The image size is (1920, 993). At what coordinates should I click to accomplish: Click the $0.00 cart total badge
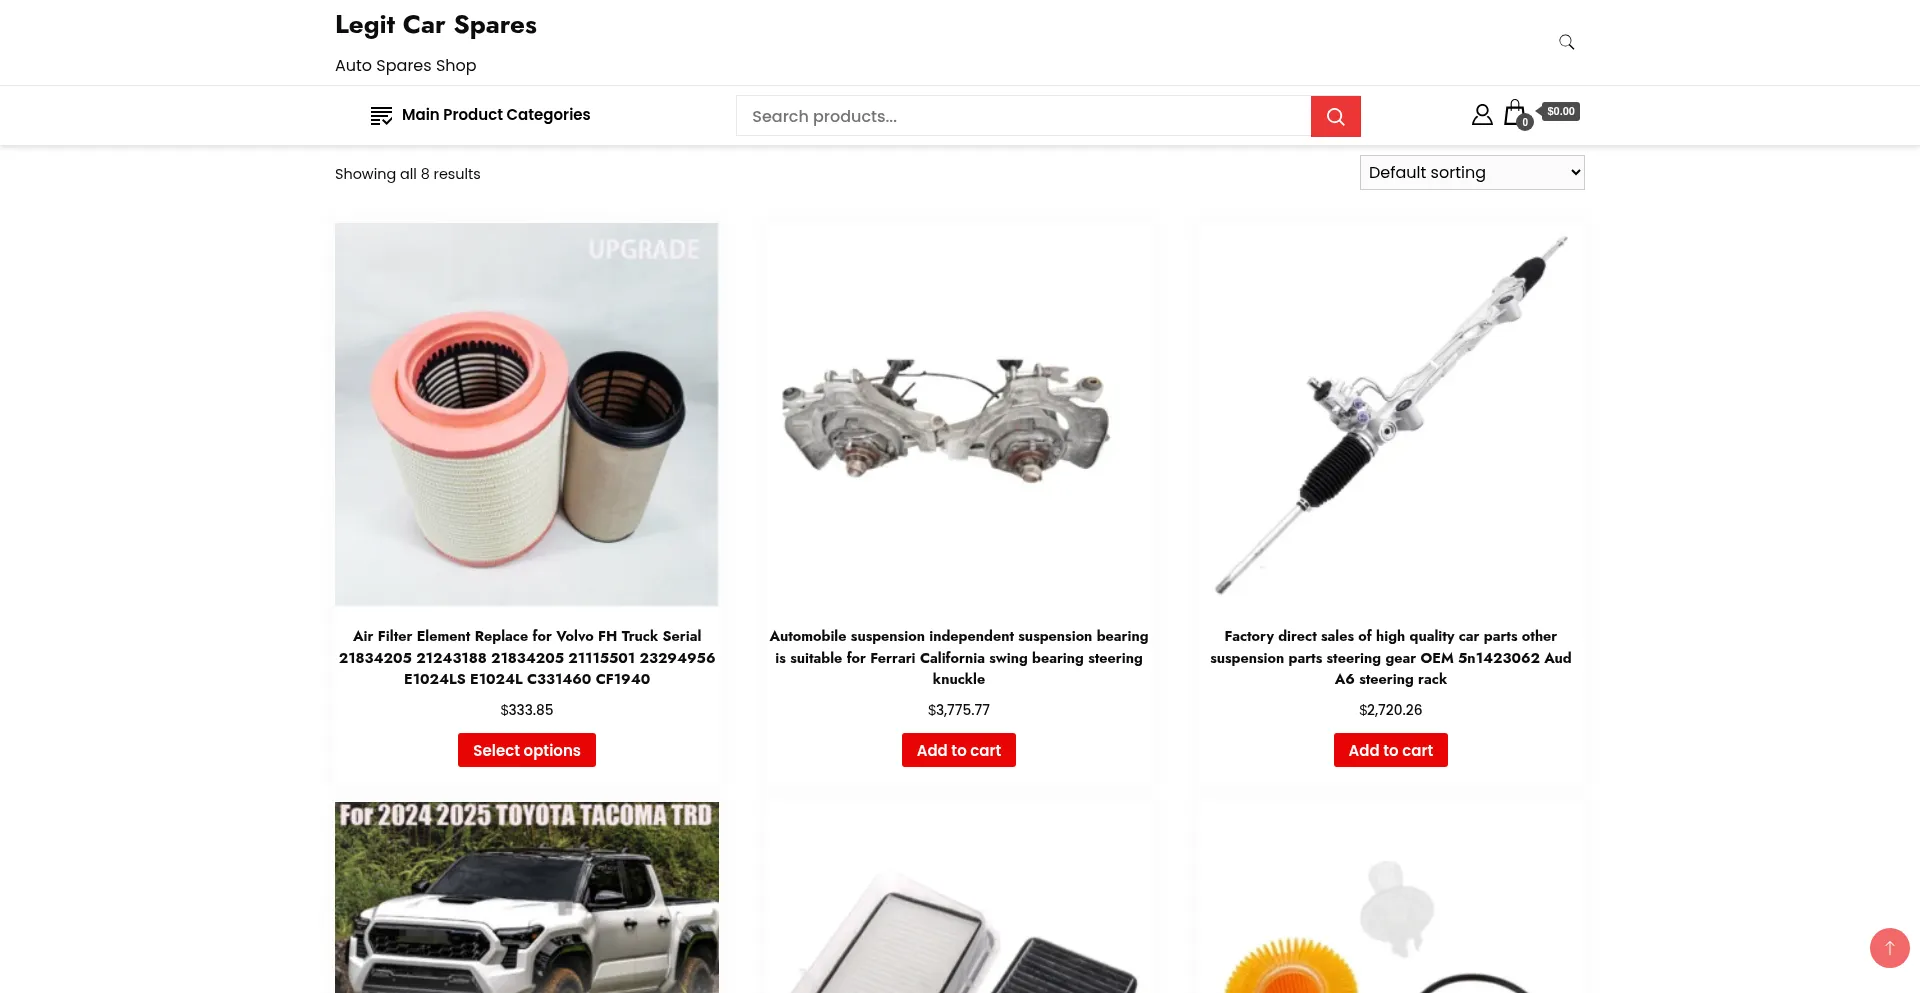1560,111
